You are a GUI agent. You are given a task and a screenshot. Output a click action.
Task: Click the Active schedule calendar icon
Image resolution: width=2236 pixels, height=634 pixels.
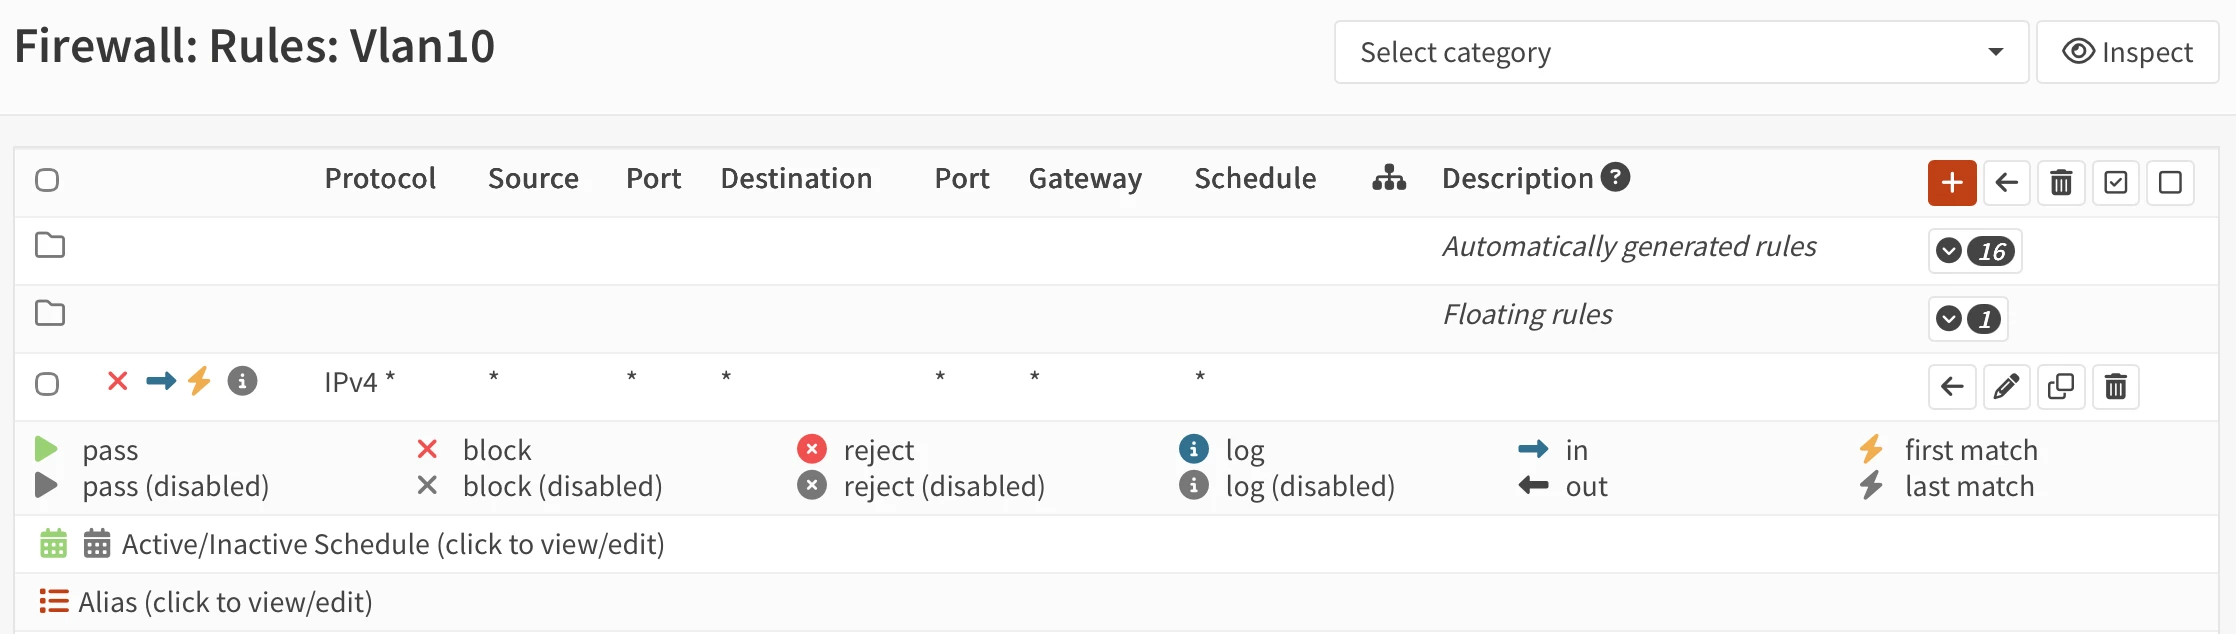[53, 543]
